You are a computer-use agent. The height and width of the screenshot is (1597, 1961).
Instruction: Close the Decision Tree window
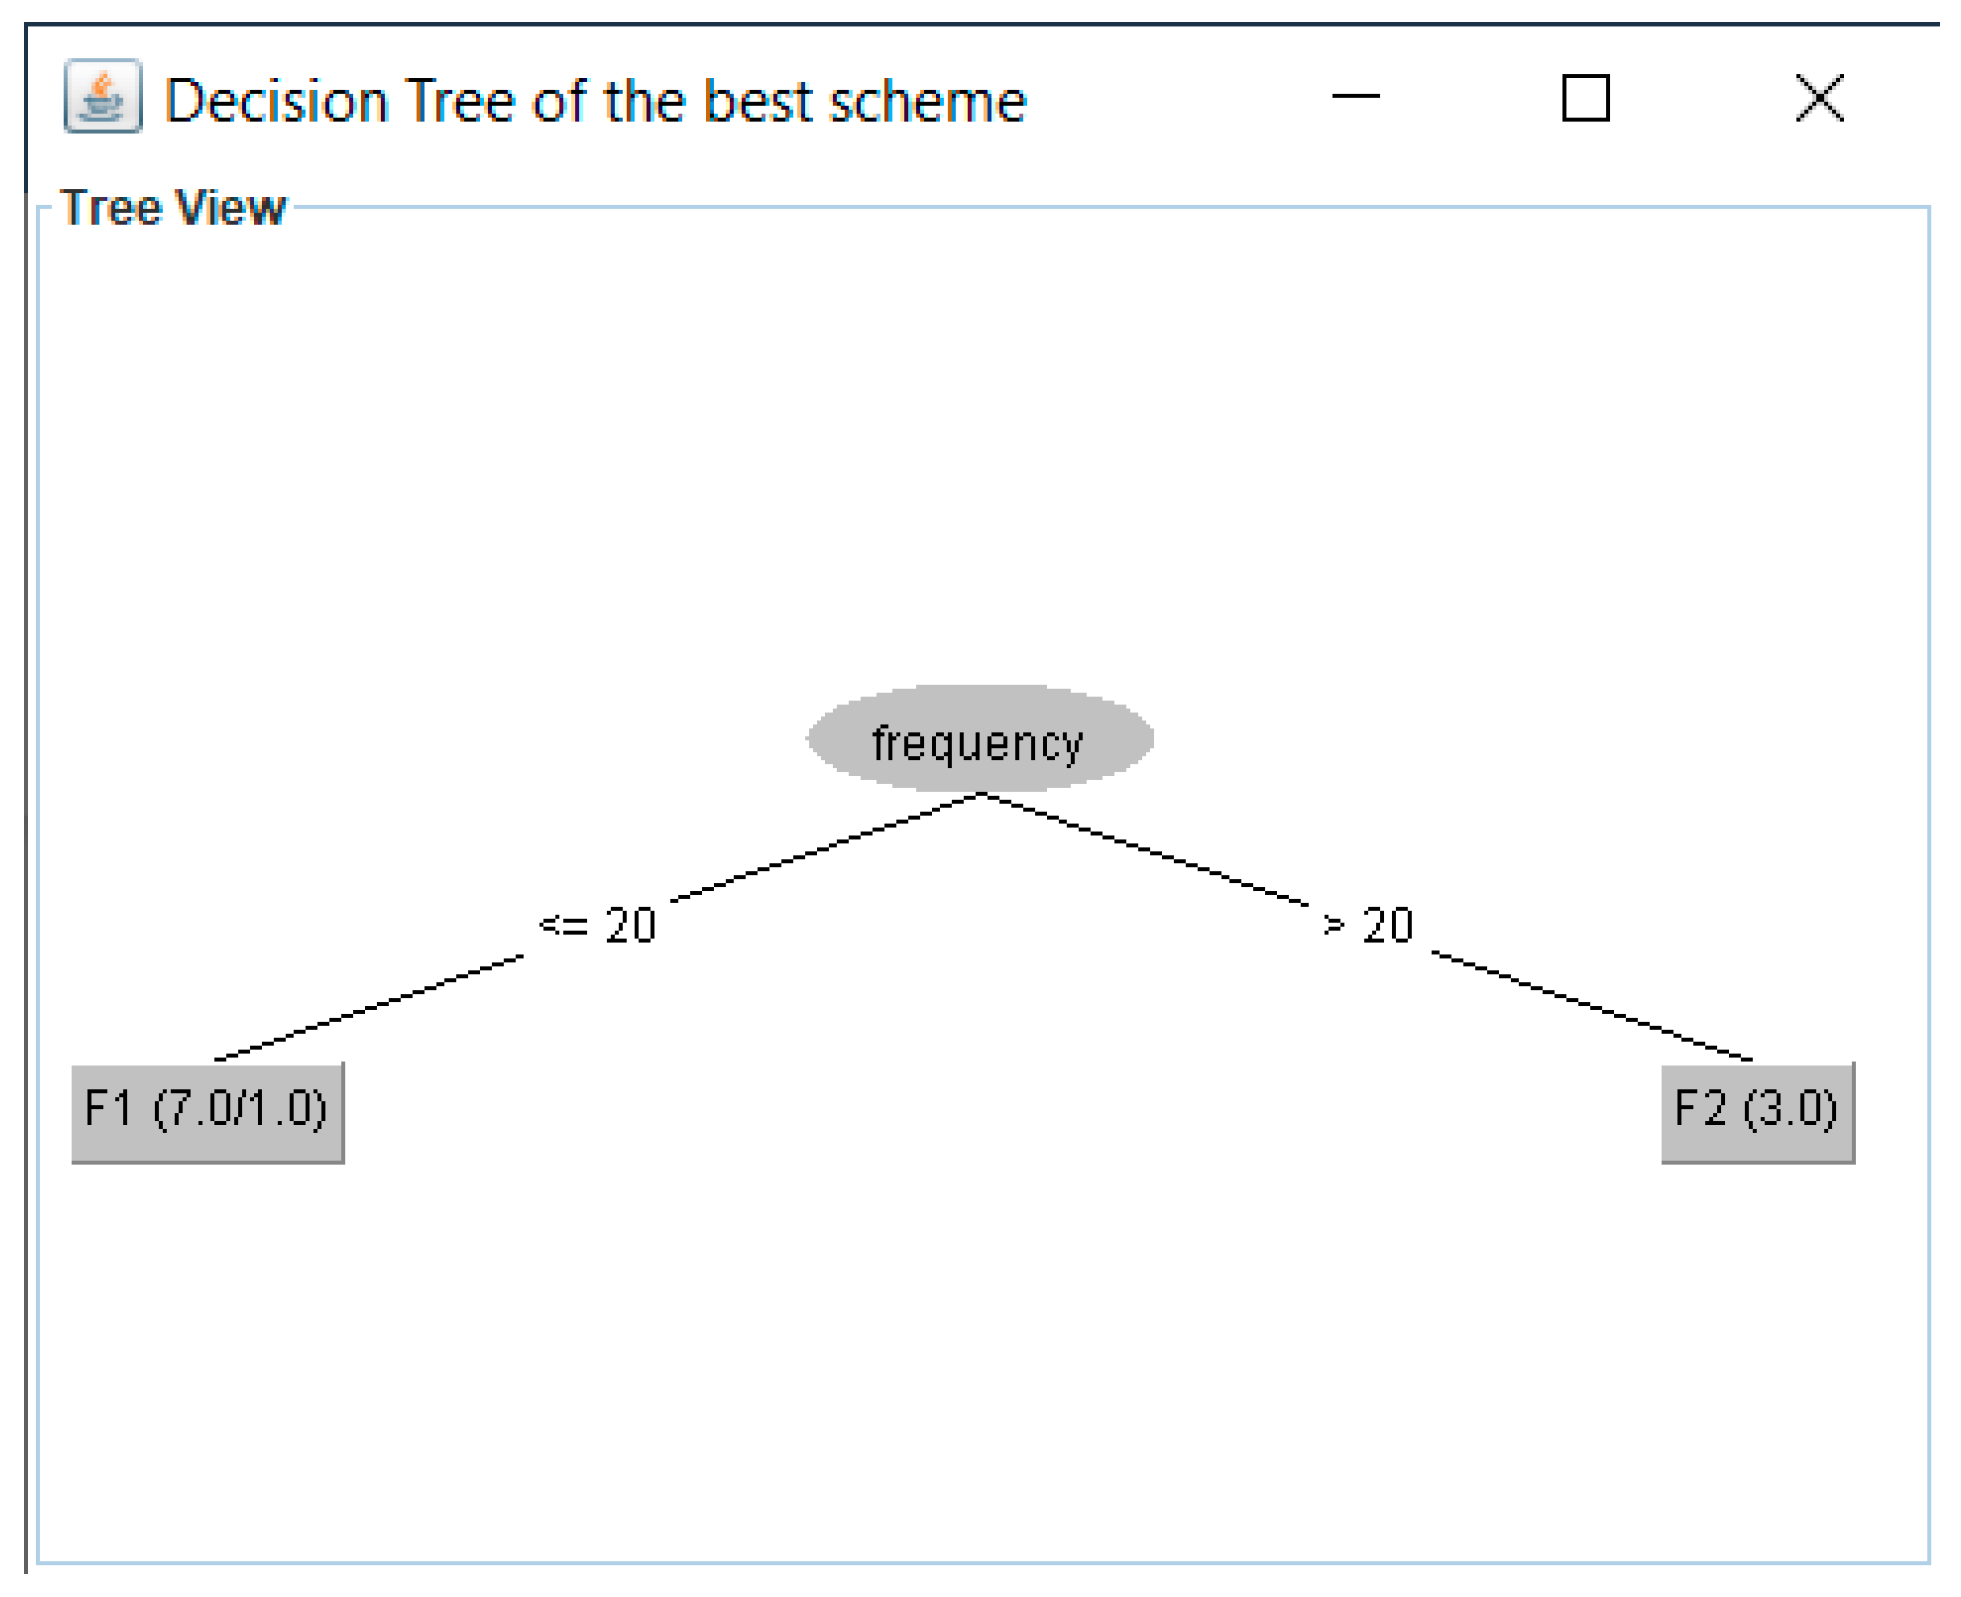pos(1819,98)
